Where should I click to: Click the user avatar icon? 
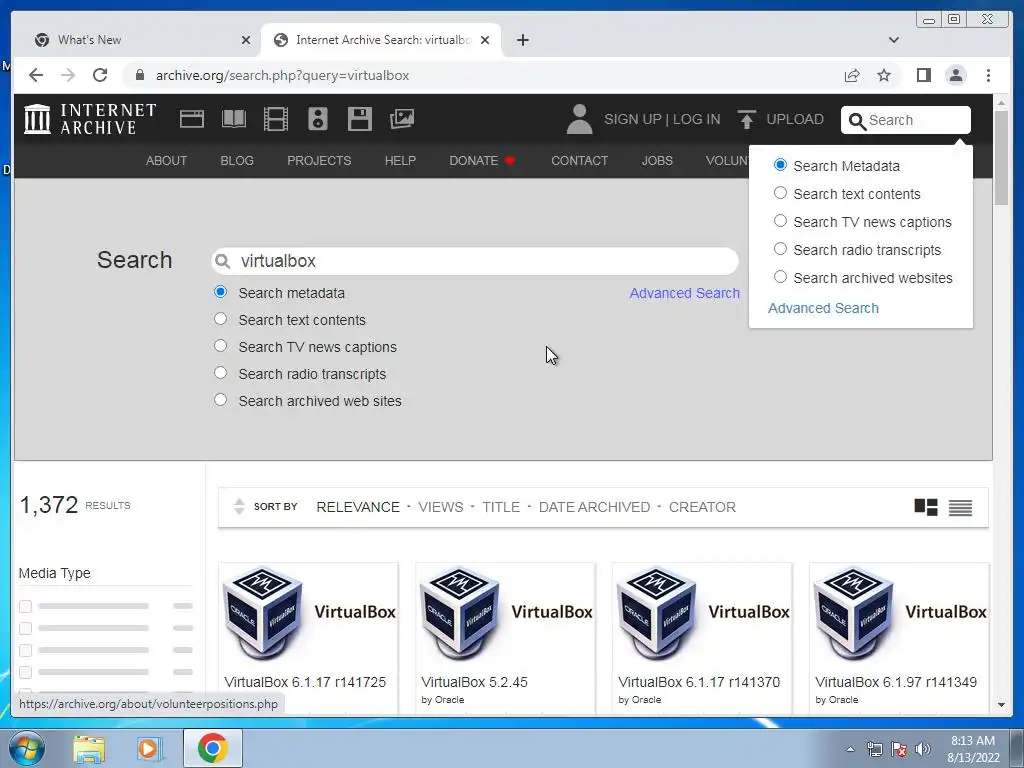click(579, 119)
